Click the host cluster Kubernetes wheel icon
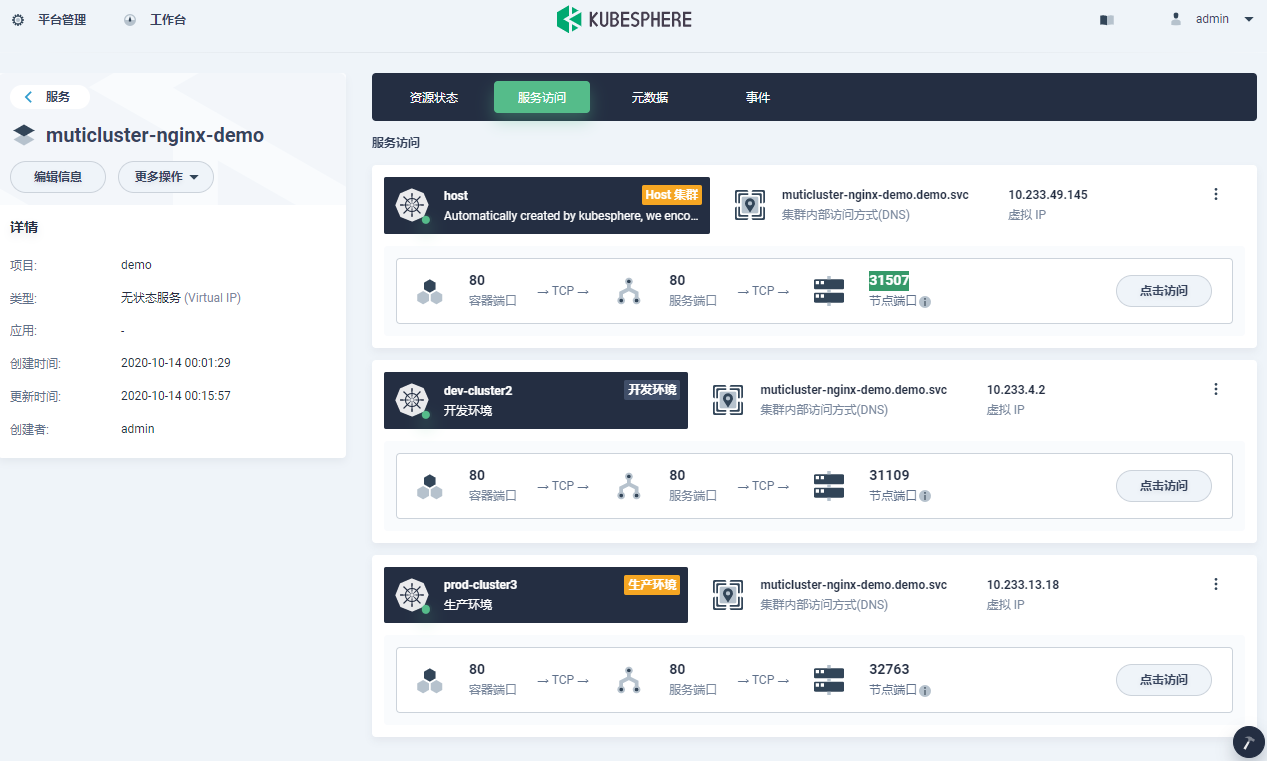1267x761 pixels. click(412, 205)
